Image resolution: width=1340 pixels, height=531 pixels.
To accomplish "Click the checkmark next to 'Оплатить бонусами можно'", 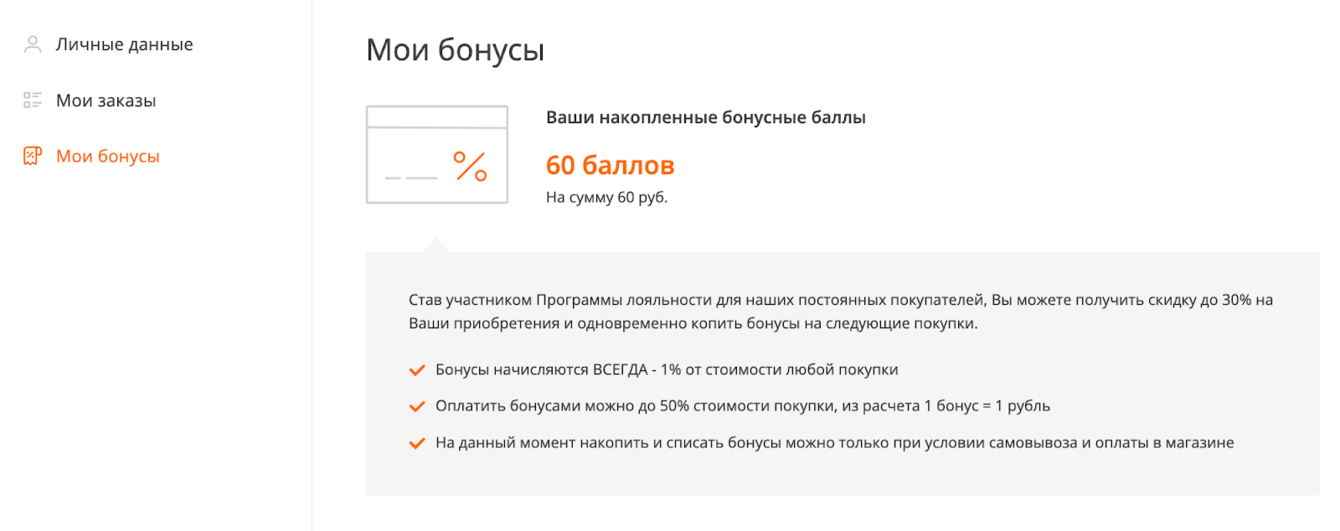I will (x=418, y=407).
